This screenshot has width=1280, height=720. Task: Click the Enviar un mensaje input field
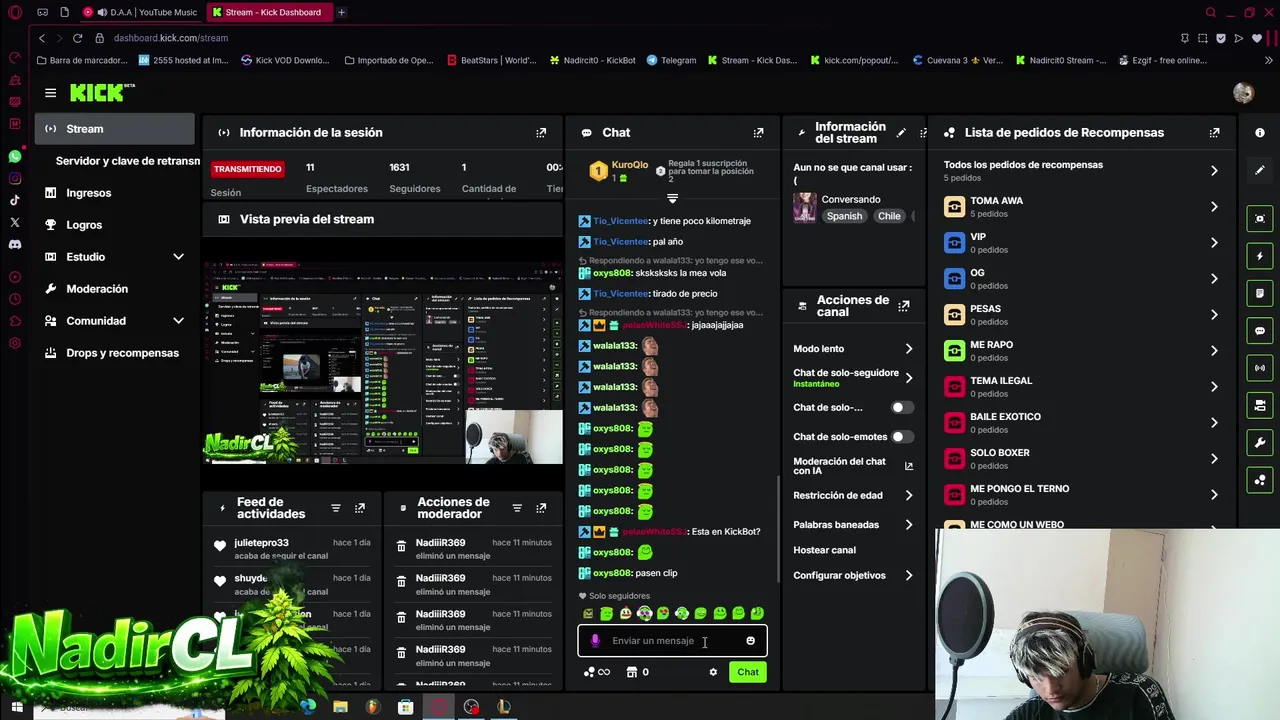click(672, 641)
